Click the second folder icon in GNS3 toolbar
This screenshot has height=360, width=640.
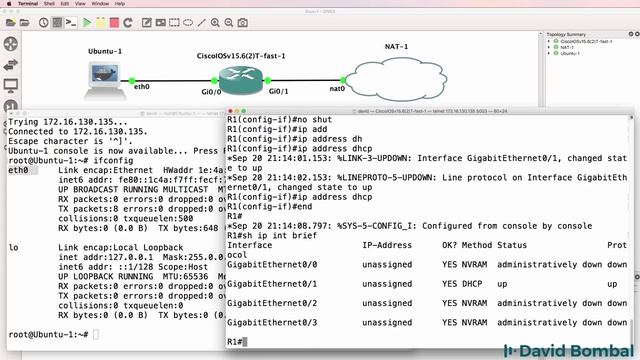(x=24, y=22)
